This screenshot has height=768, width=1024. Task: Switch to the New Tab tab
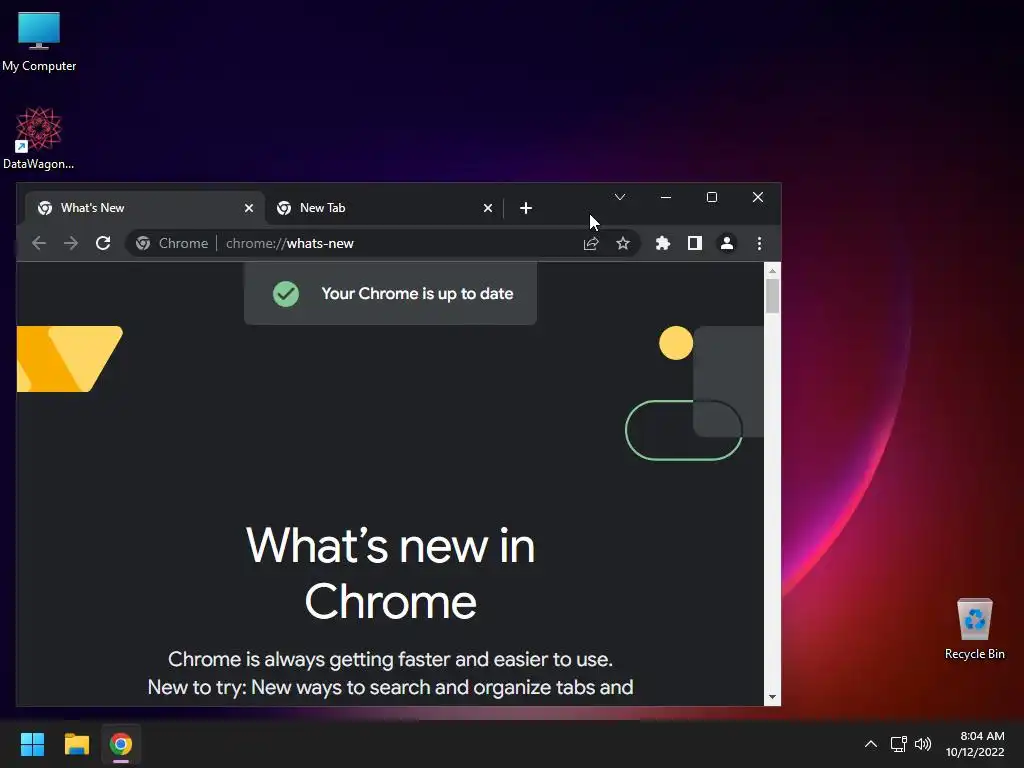pyautogui.click(x=384, y=208)
